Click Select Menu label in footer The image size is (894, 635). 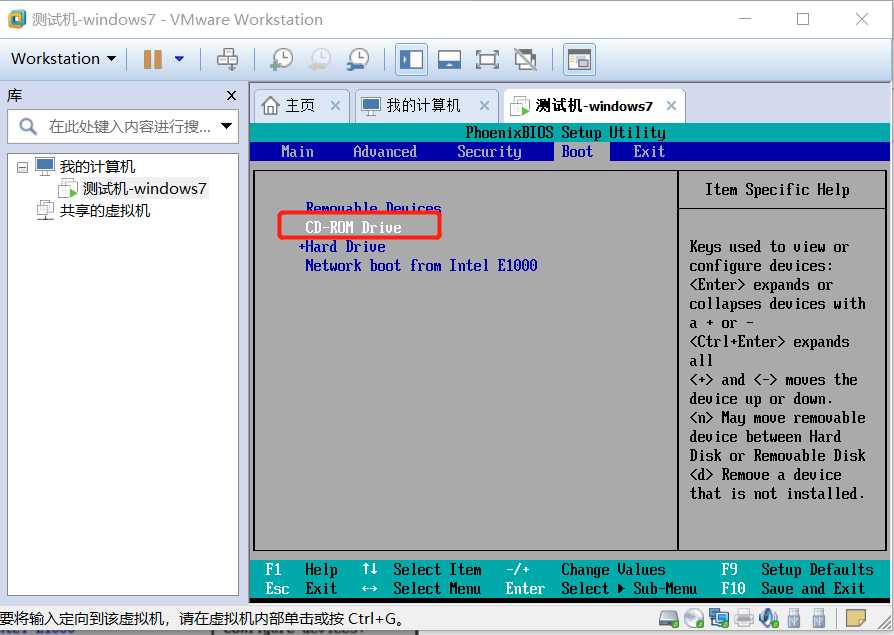point(437,588)
